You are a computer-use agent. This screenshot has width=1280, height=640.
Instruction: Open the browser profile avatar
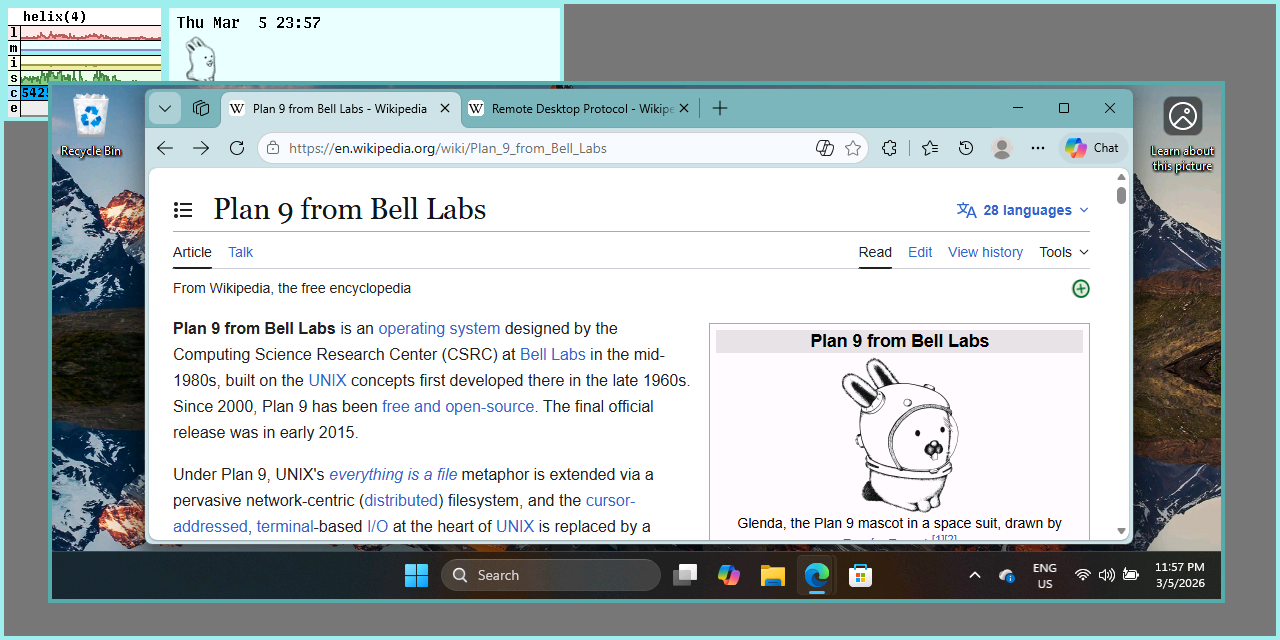pyautogui.click(x=1001, y=148)
